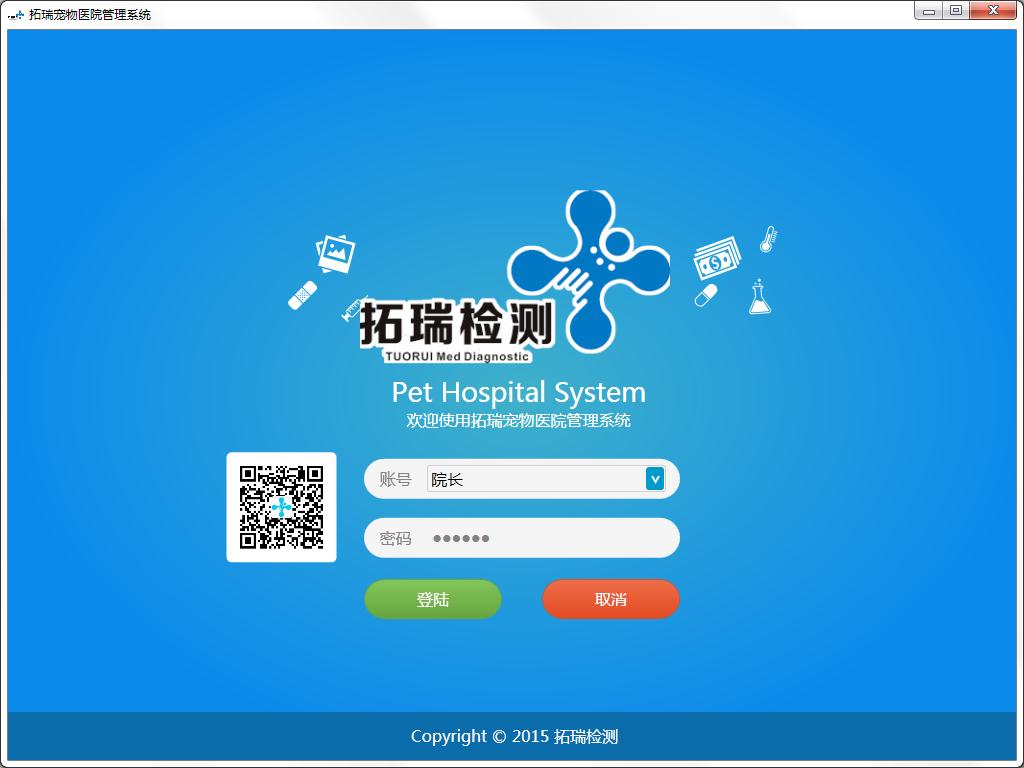Click the thermometer icon
This screenshot has height=768, width=1024.
(x=769, y=239)
